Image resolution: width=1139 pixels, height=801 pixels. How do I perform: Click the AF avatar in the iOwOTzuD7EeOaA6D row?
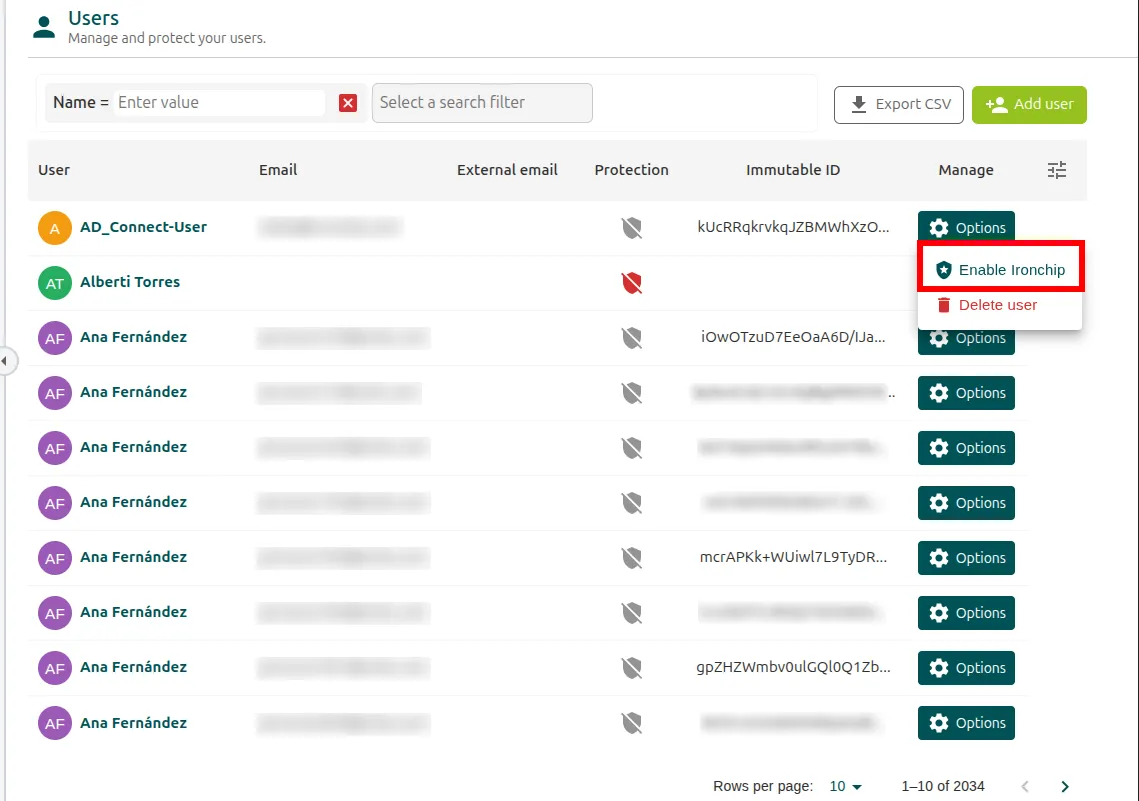click(x=54, y=338)
